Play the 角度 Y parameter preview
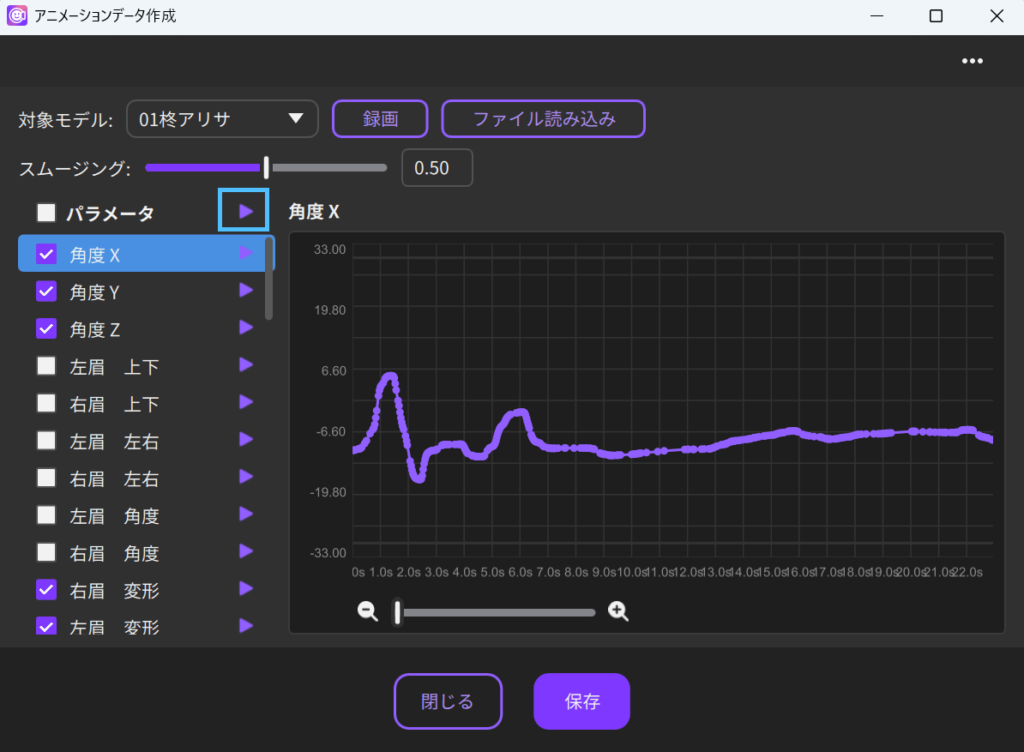 click(x=246, y=291)
